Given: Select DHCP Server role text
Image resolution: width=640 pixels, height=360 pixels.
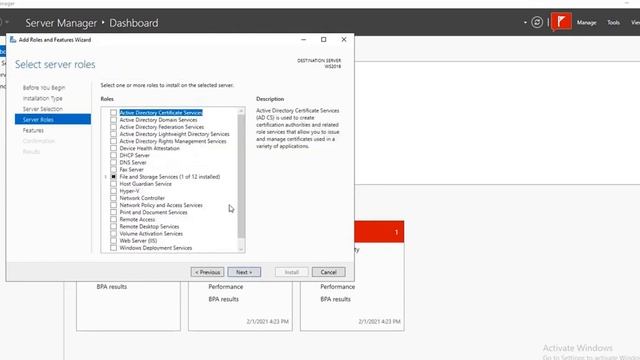Looking at the screenshot, I should (134, 156).
